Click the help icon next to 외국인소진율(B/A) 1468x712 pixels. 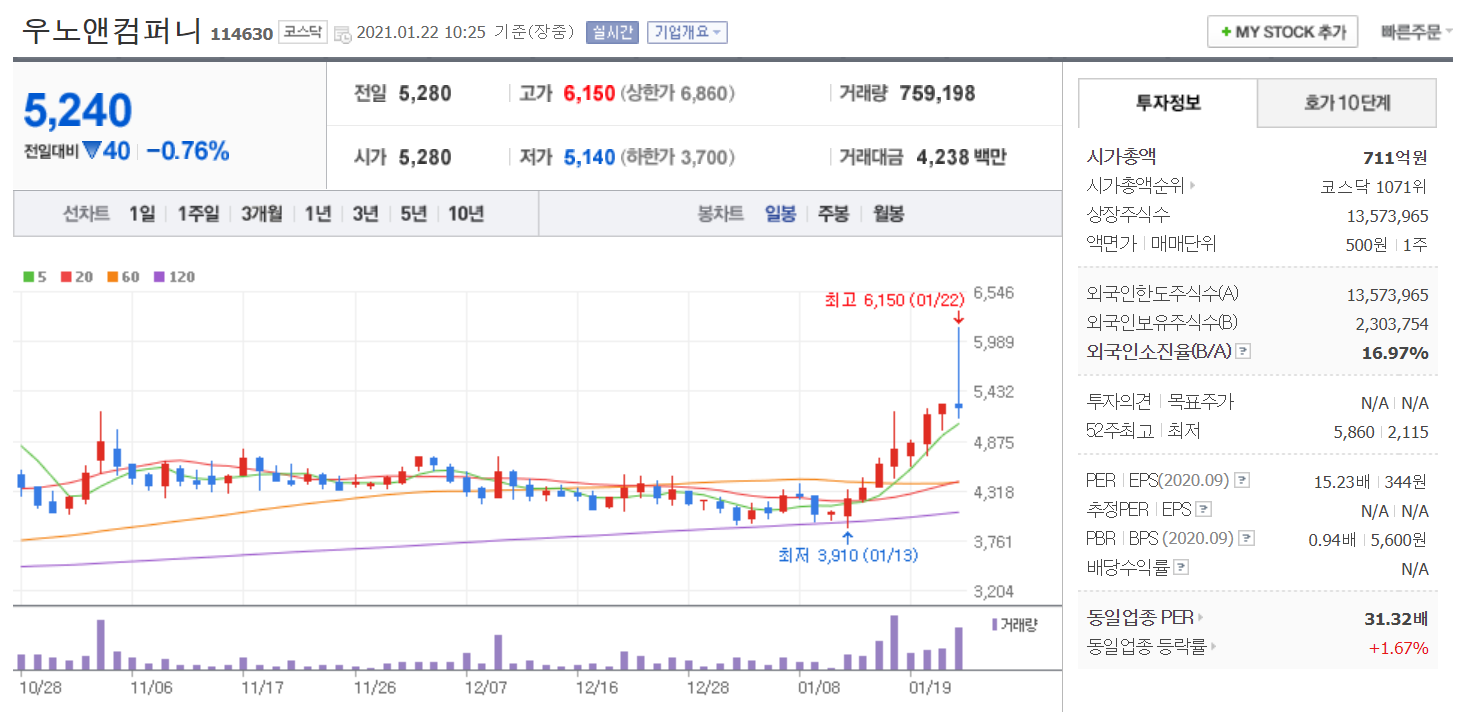tap(1243, 352)
